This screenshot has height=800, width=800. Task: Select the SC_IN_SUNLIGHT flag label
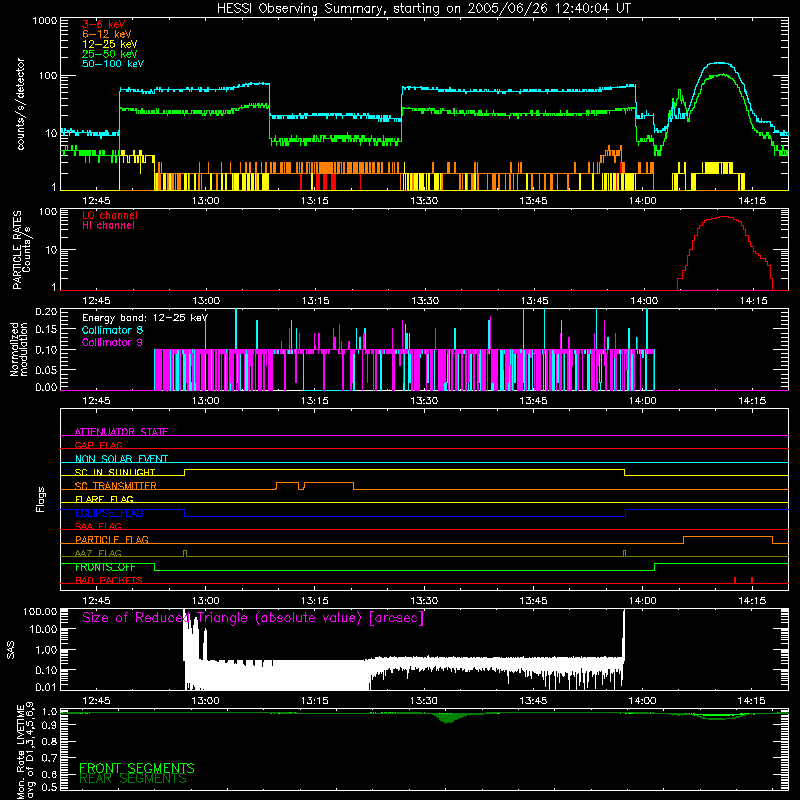(x=115, y=472)
